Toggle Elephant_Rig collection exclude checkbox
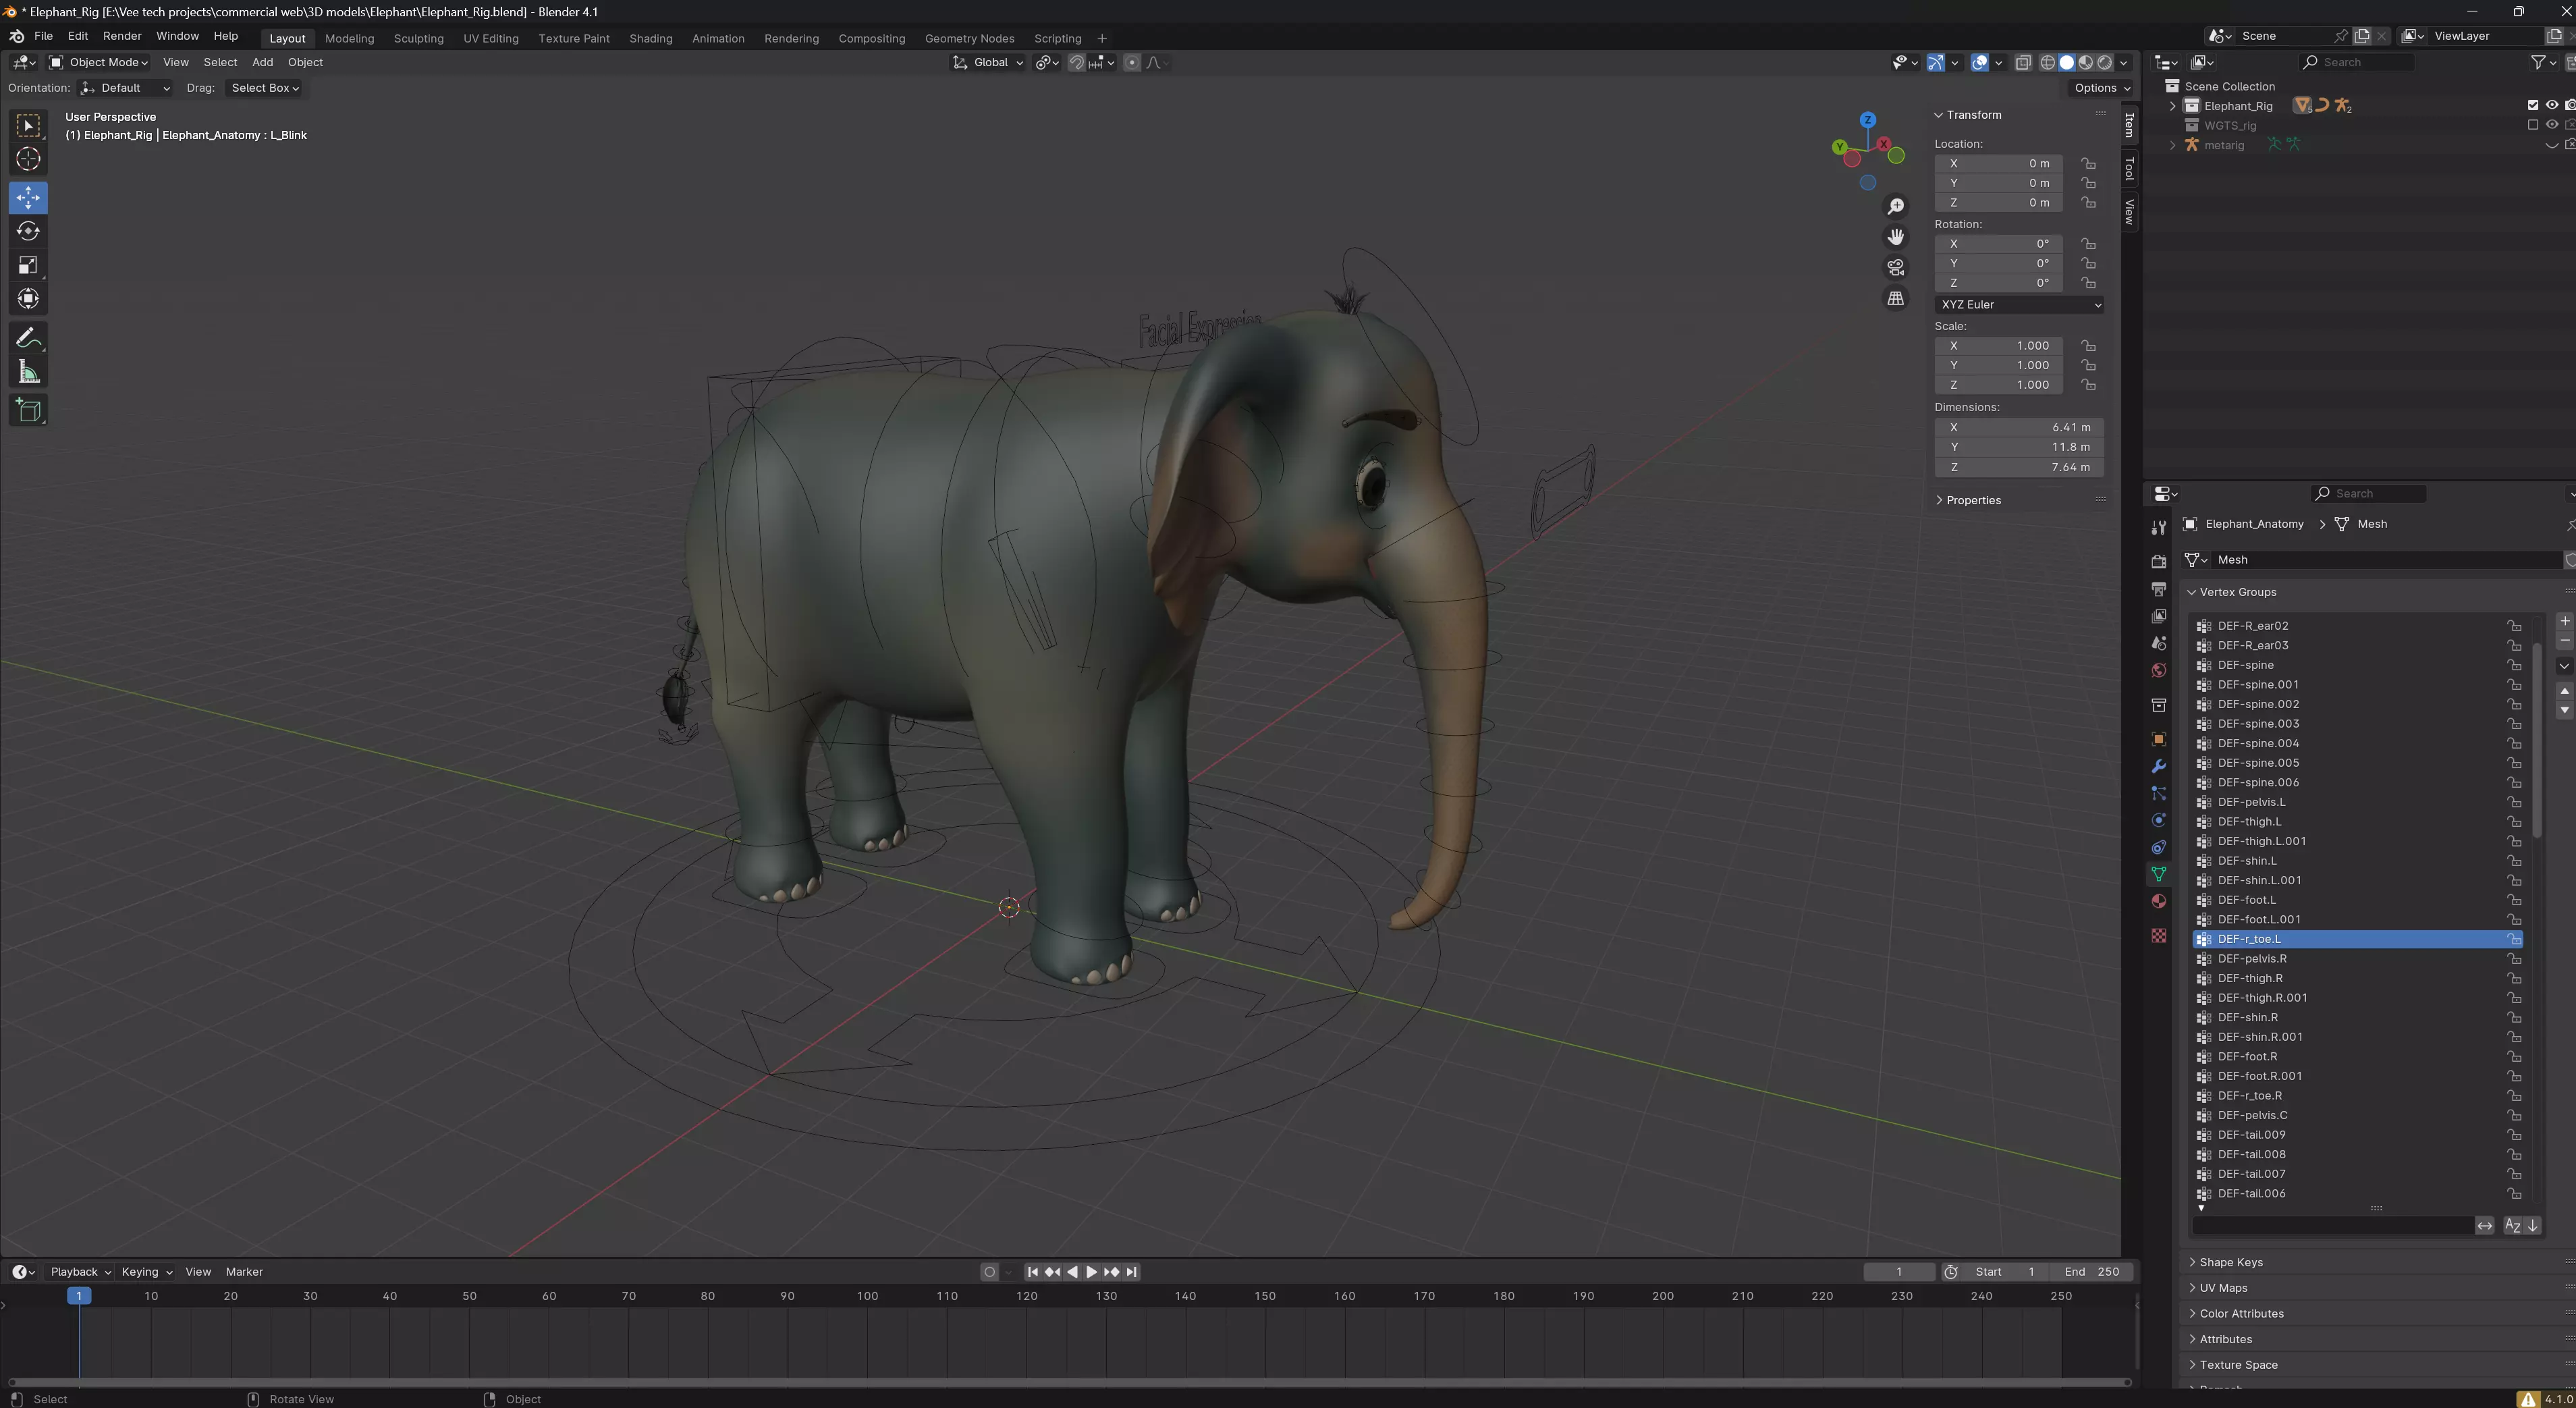2576x1408 pixels. [2532, 105]
